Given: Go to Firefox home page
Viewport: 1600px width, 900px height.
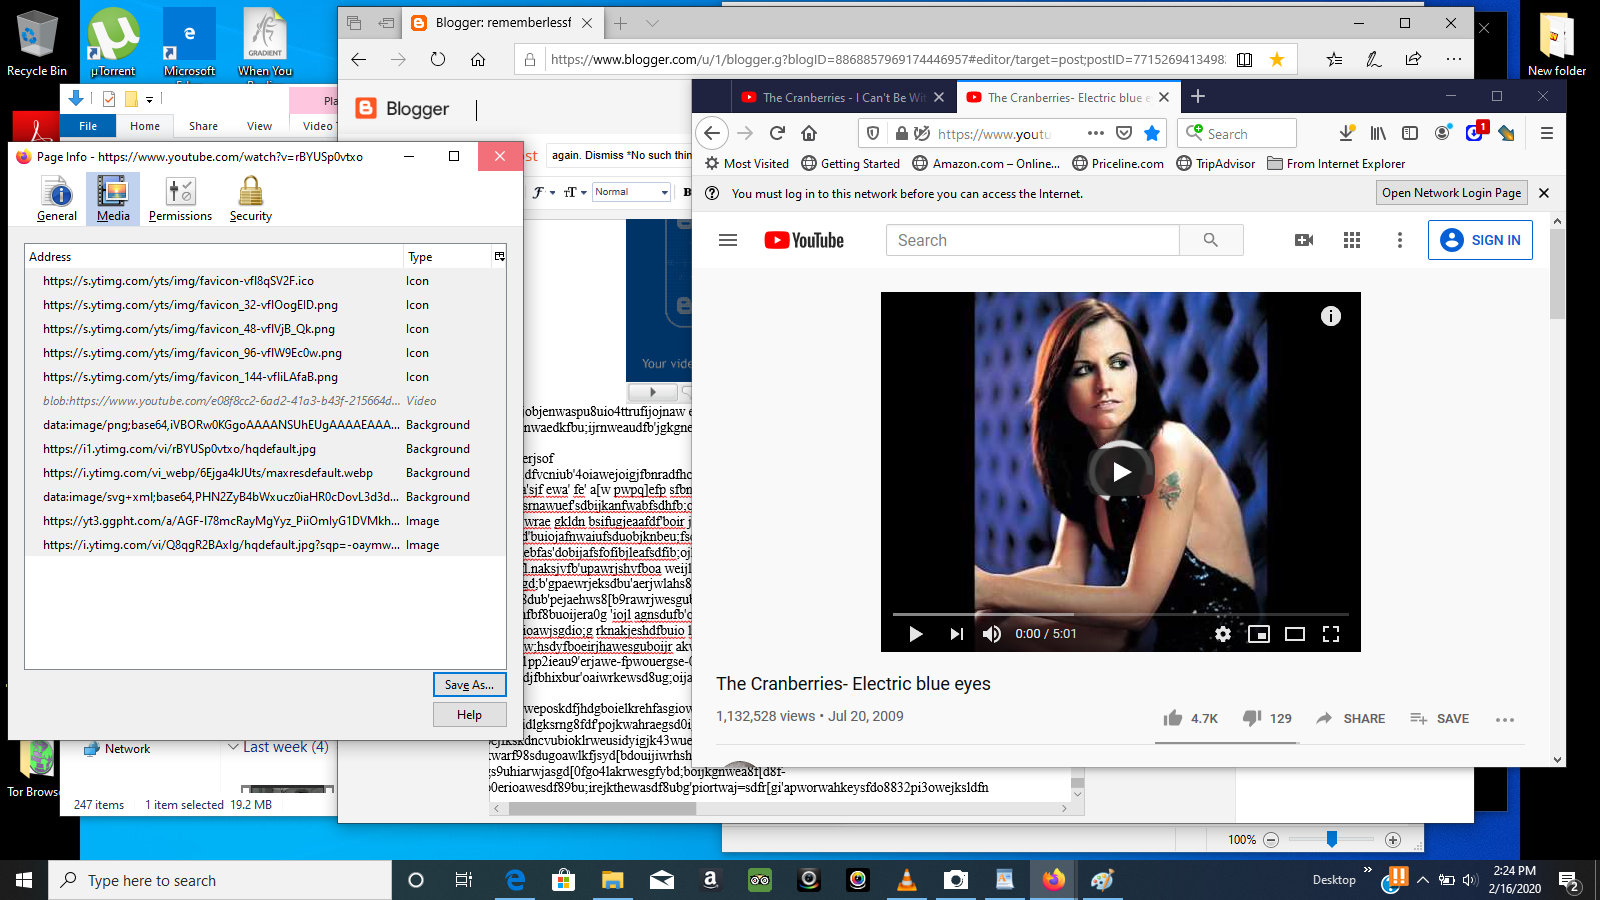Looking at the screenshot, I should tap(809, 133).
